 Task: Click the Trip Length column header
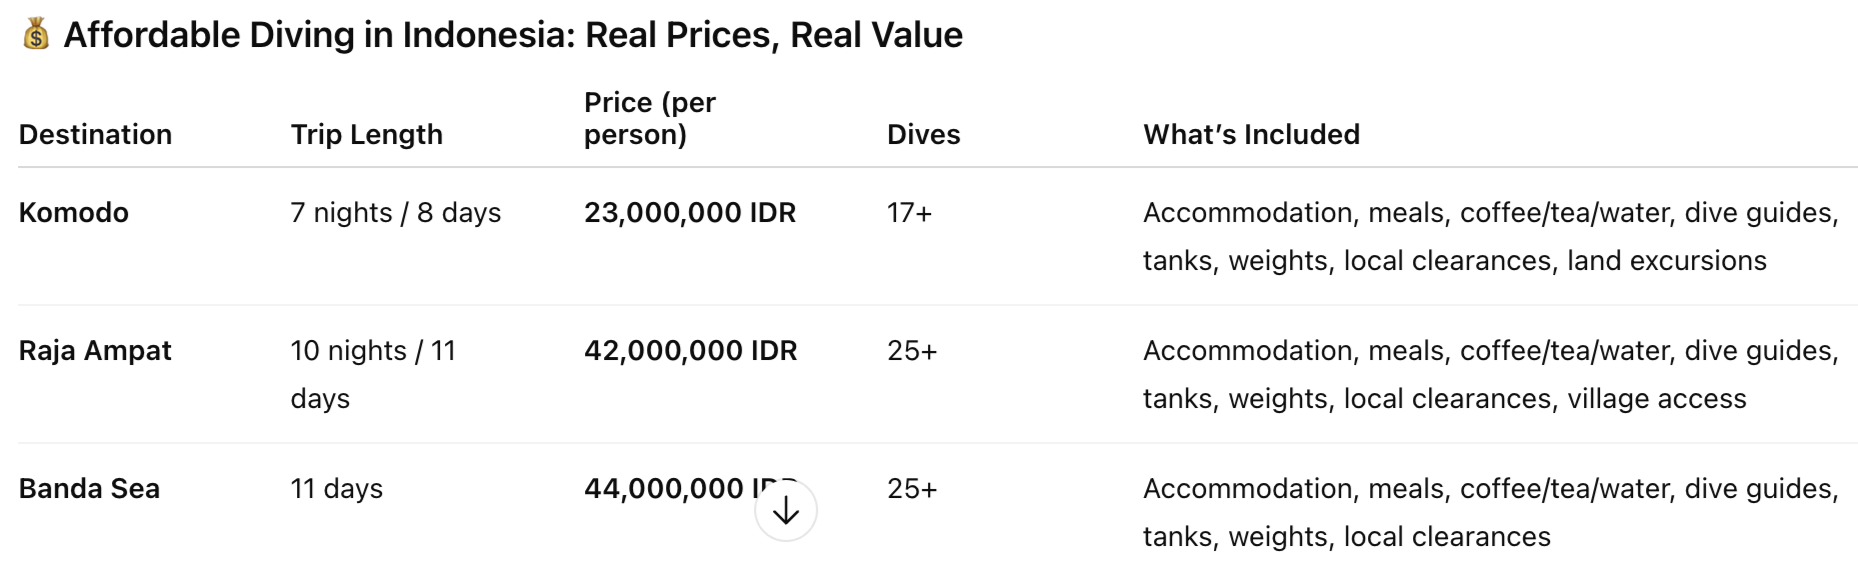click(x=366, y=134)
